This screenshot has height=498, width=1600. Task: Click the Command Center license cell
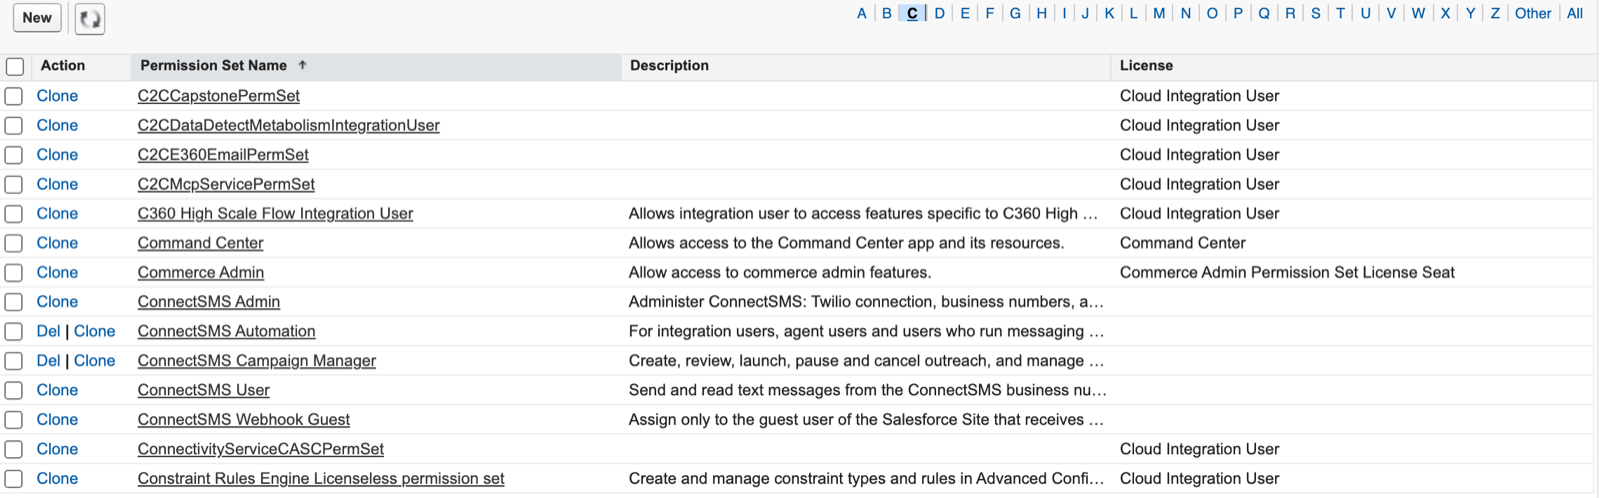[1183, 243]
